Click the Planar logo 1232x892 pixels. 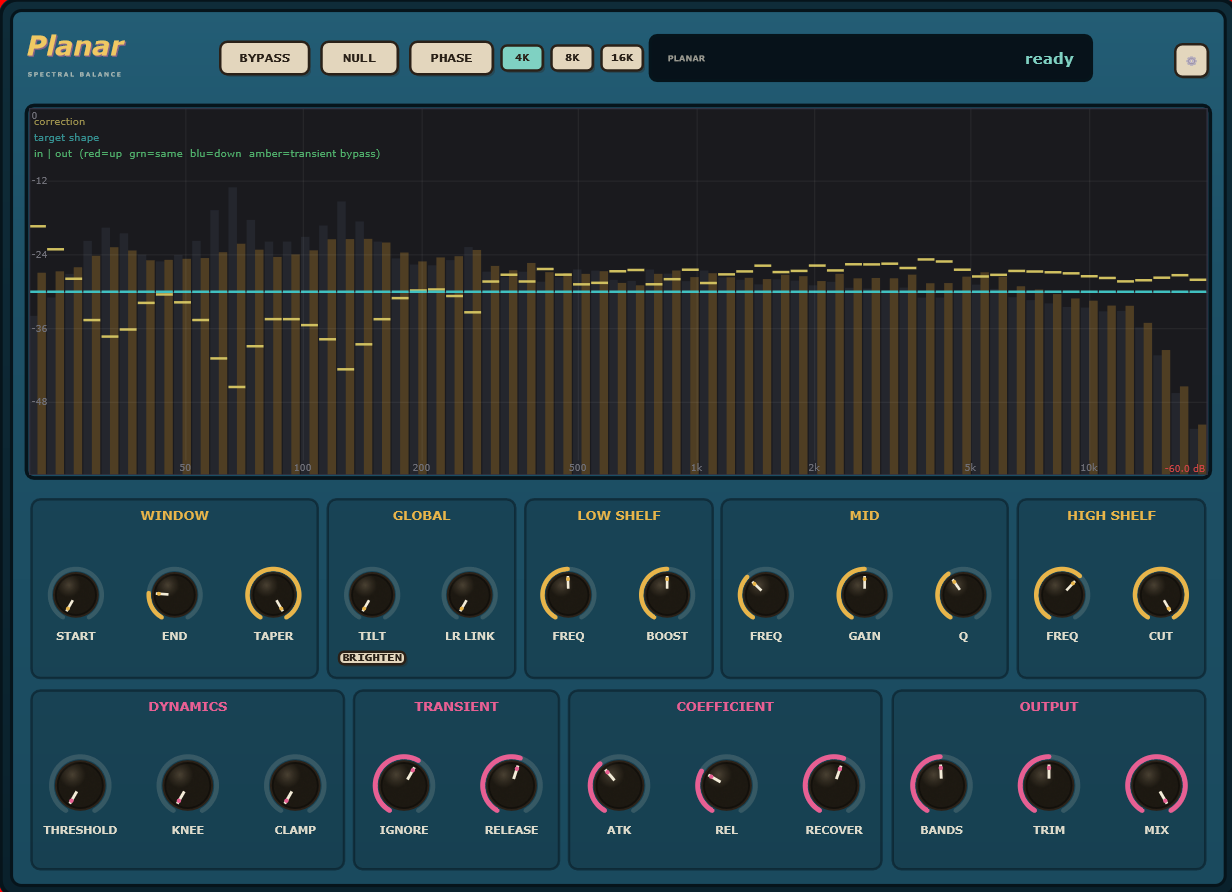pyautogui.click(x=76, y=47)
